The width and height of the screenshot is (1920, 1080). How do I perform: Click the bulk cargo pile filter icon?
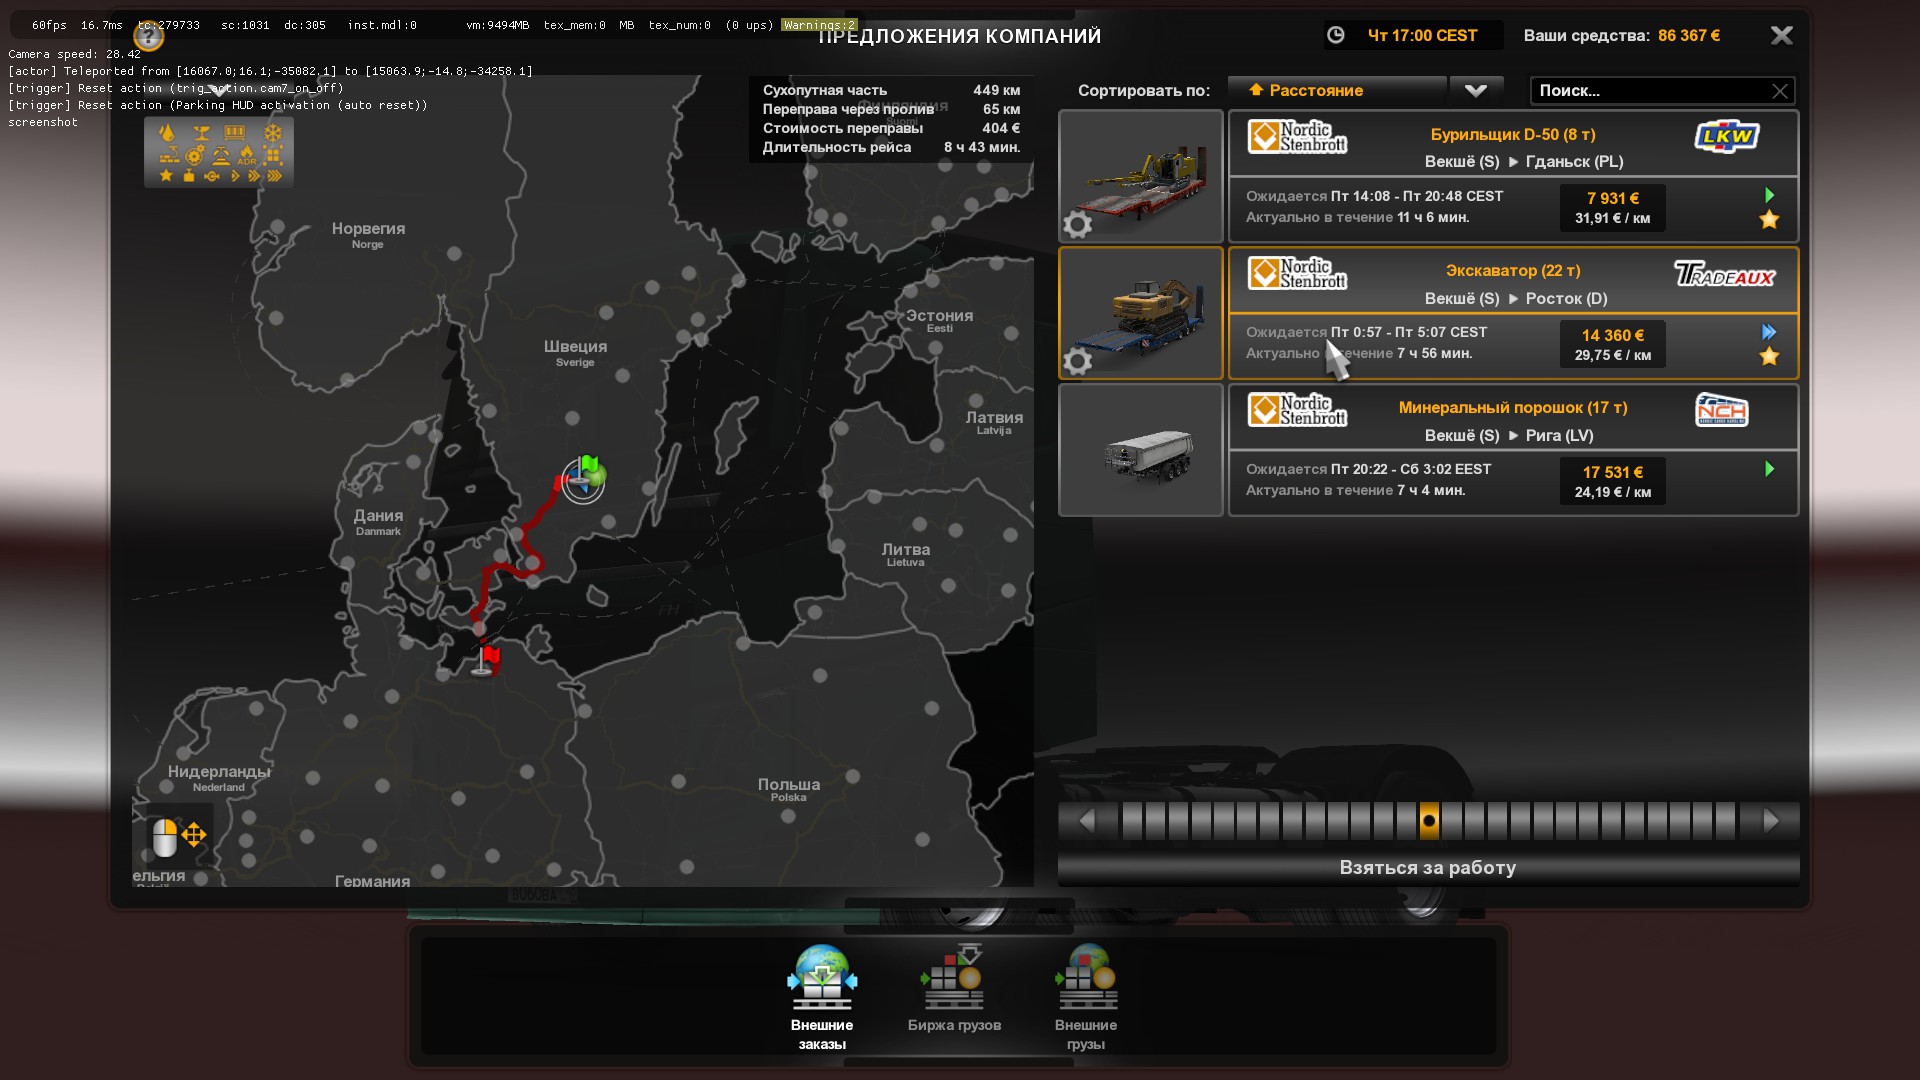coord(221,156)
